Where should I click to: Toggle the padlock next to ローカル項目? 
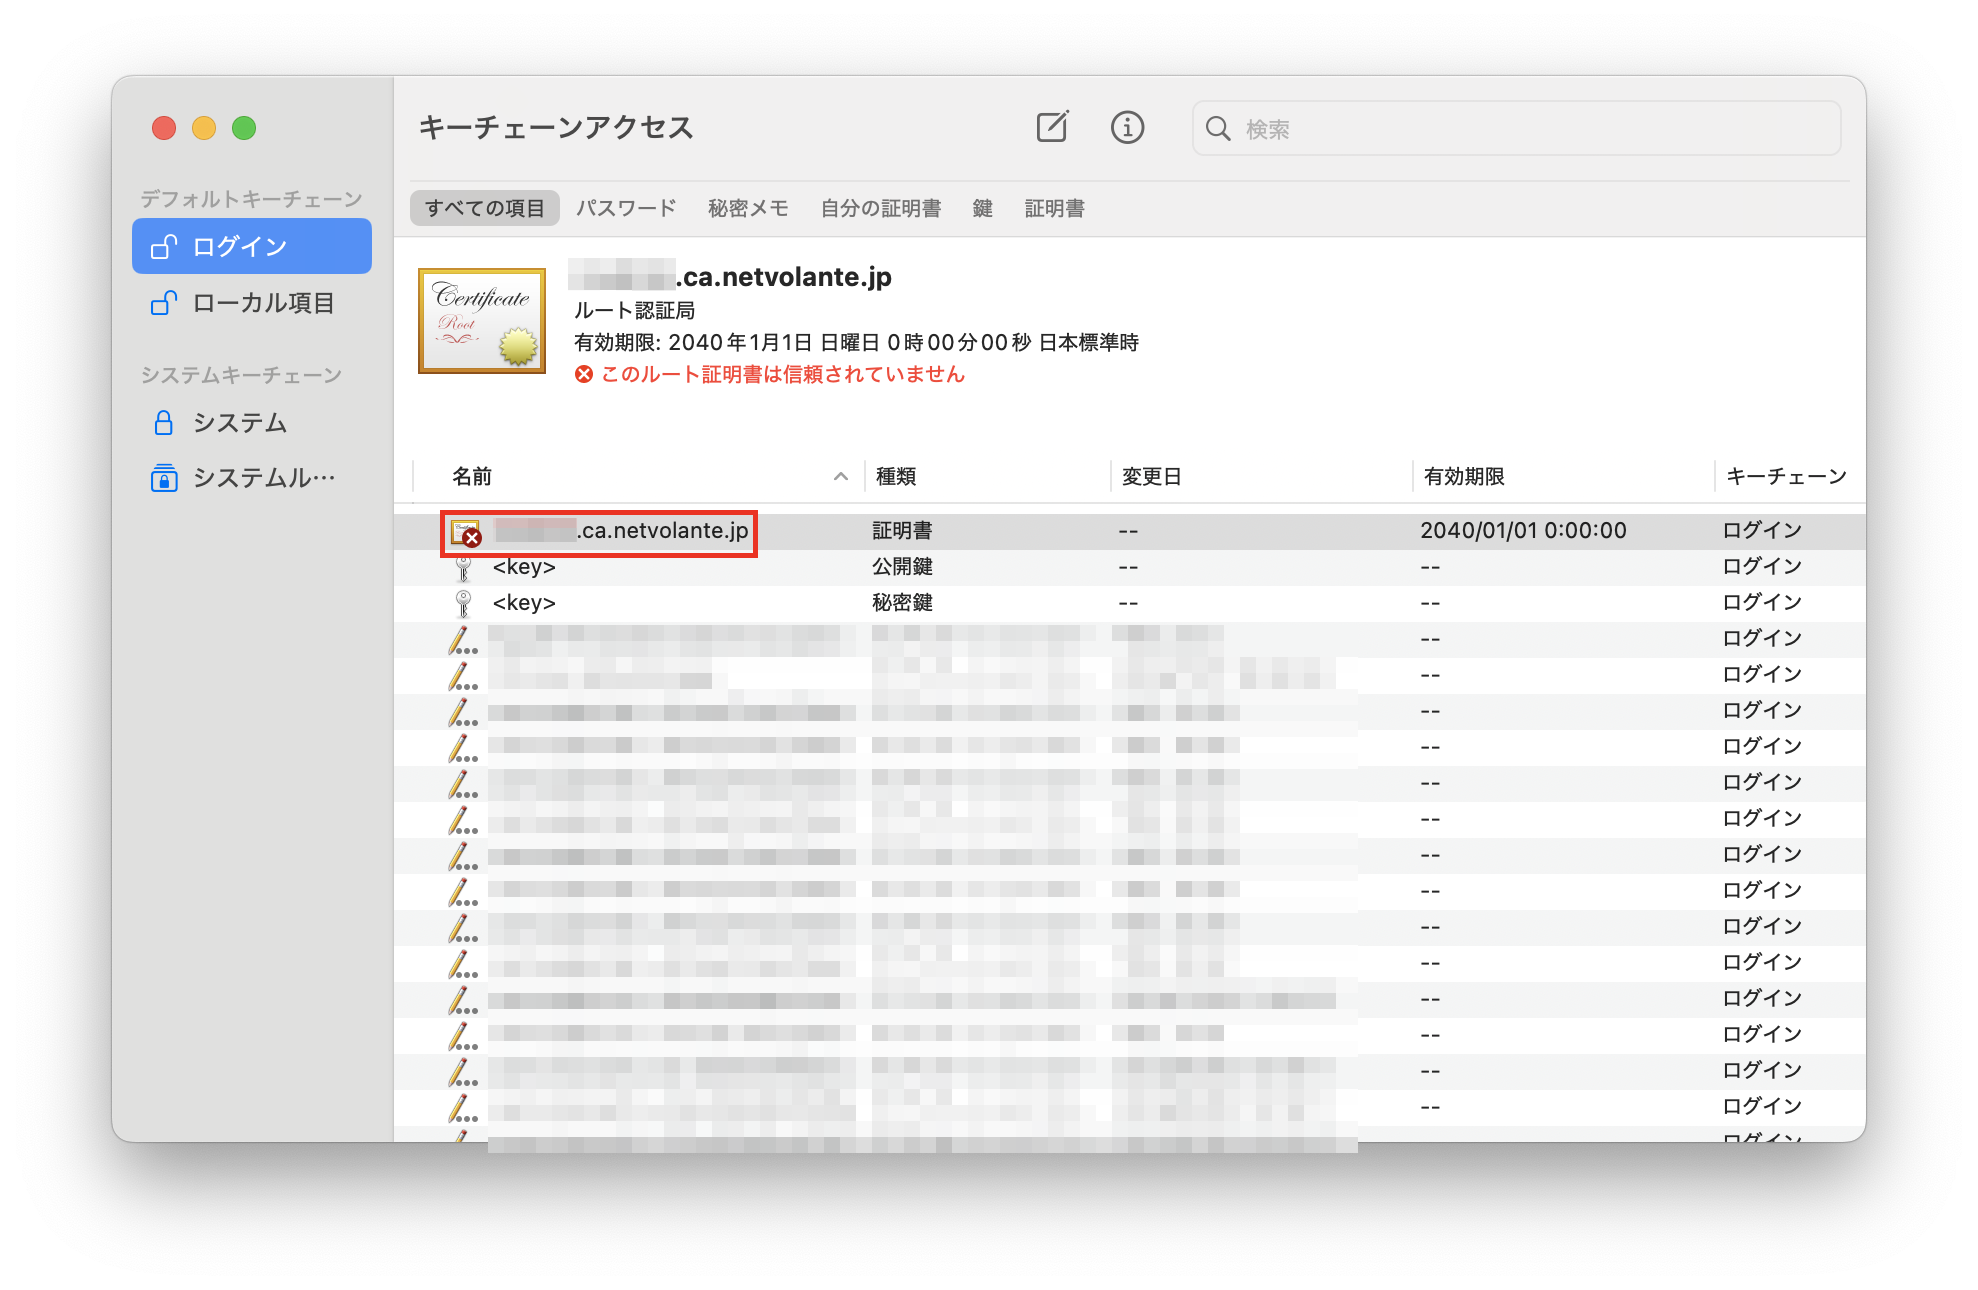(163, 303)
